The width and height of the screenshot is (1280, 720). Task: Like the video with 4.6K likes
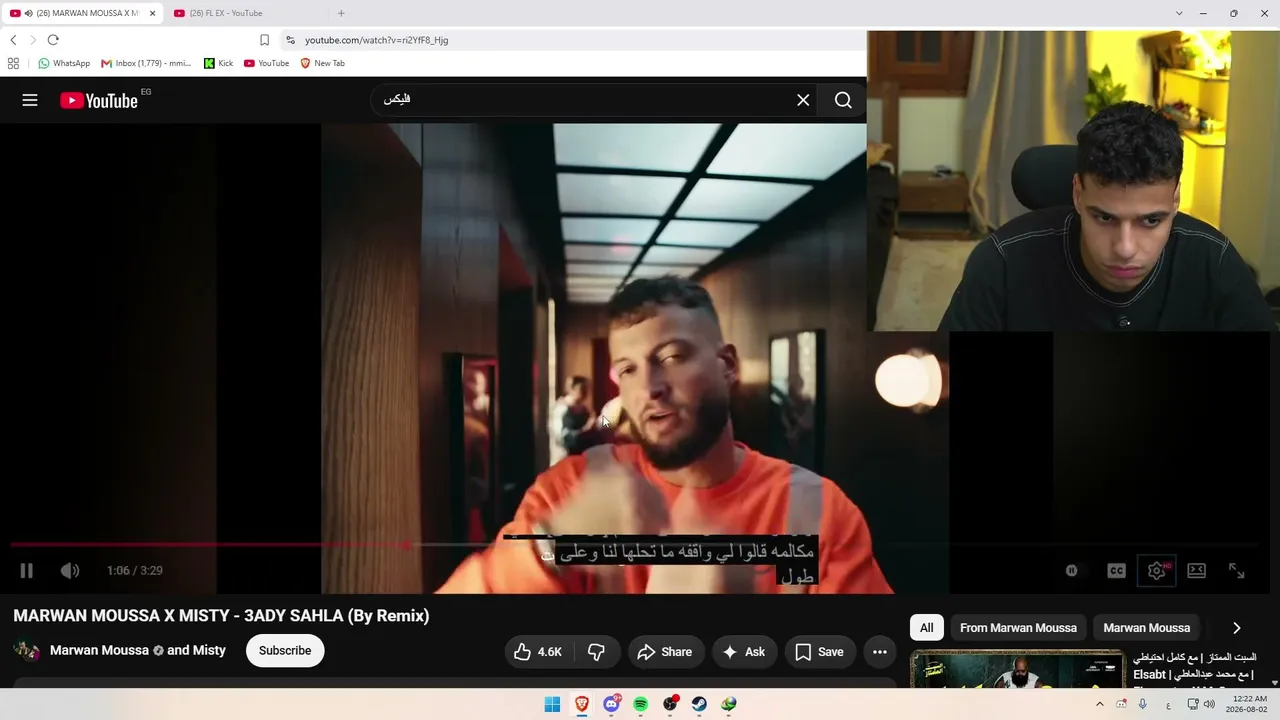539,652
